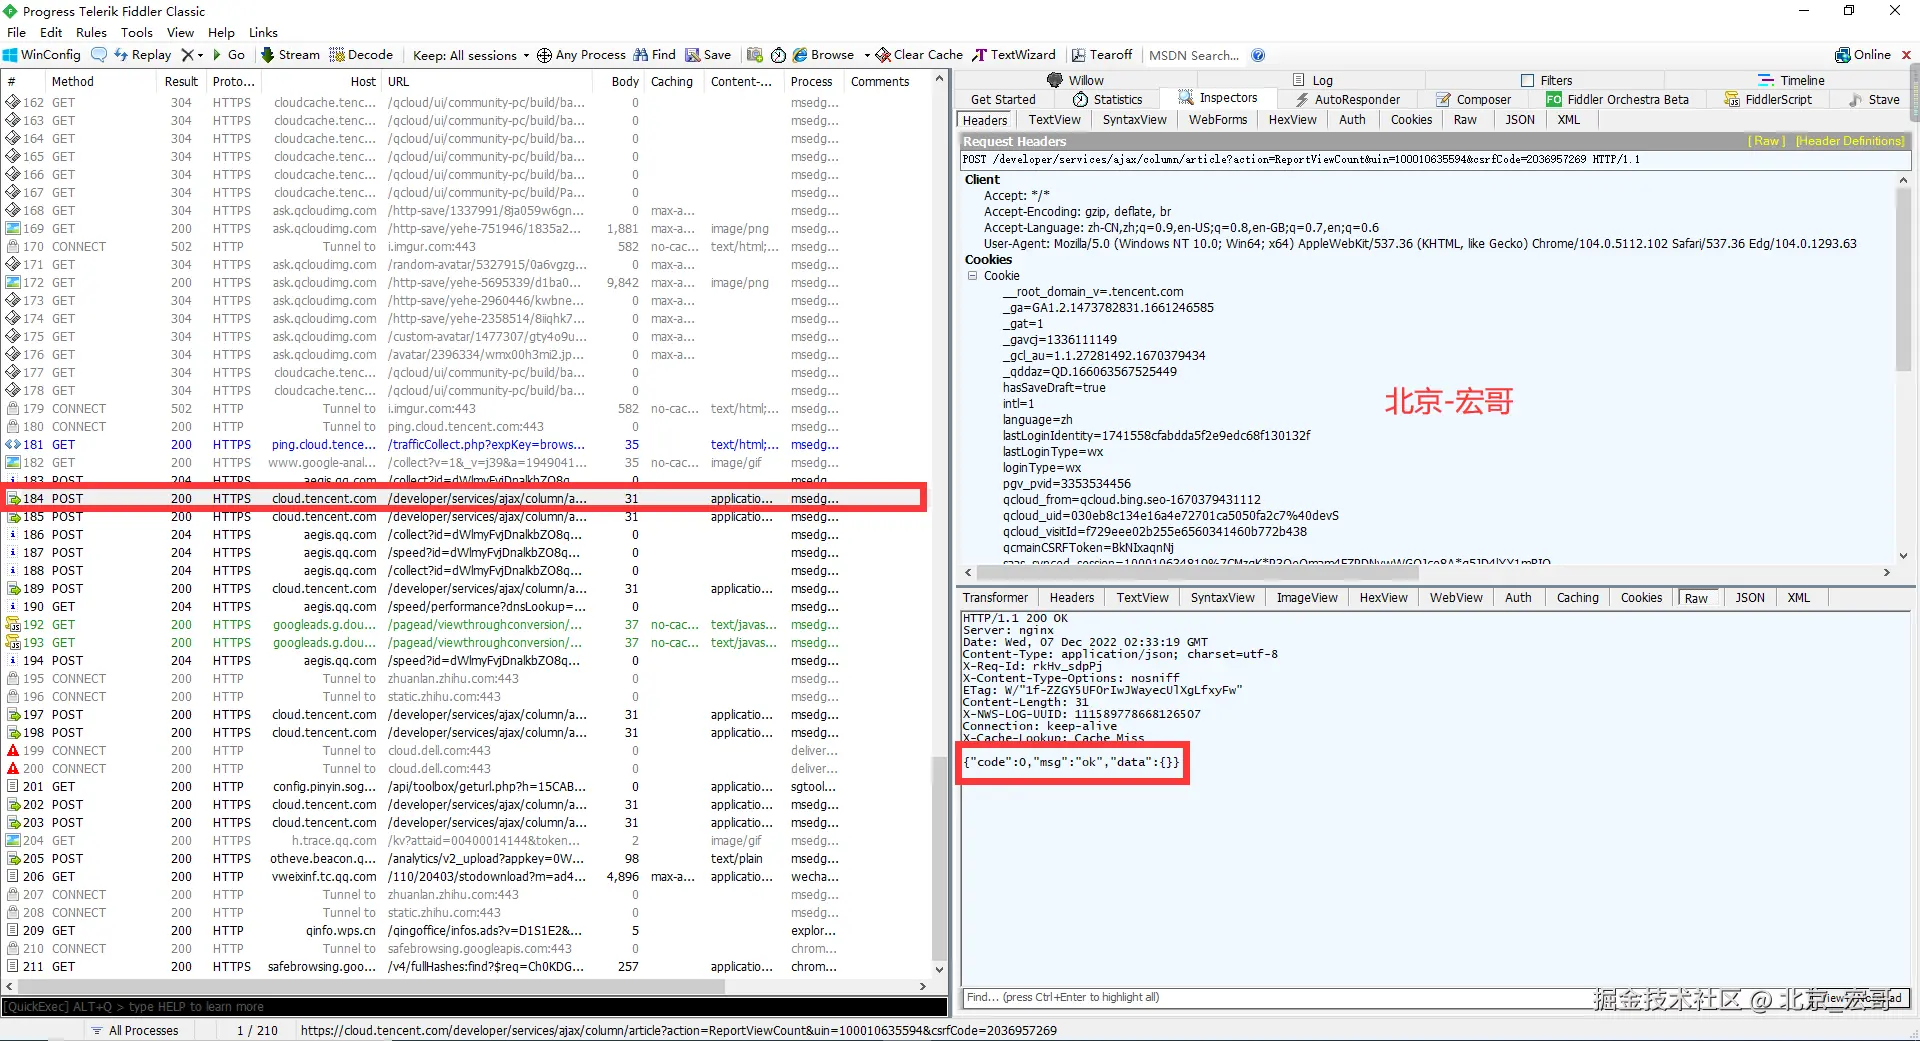Click the speech bubble comment icon

click(x=99, y=55)
